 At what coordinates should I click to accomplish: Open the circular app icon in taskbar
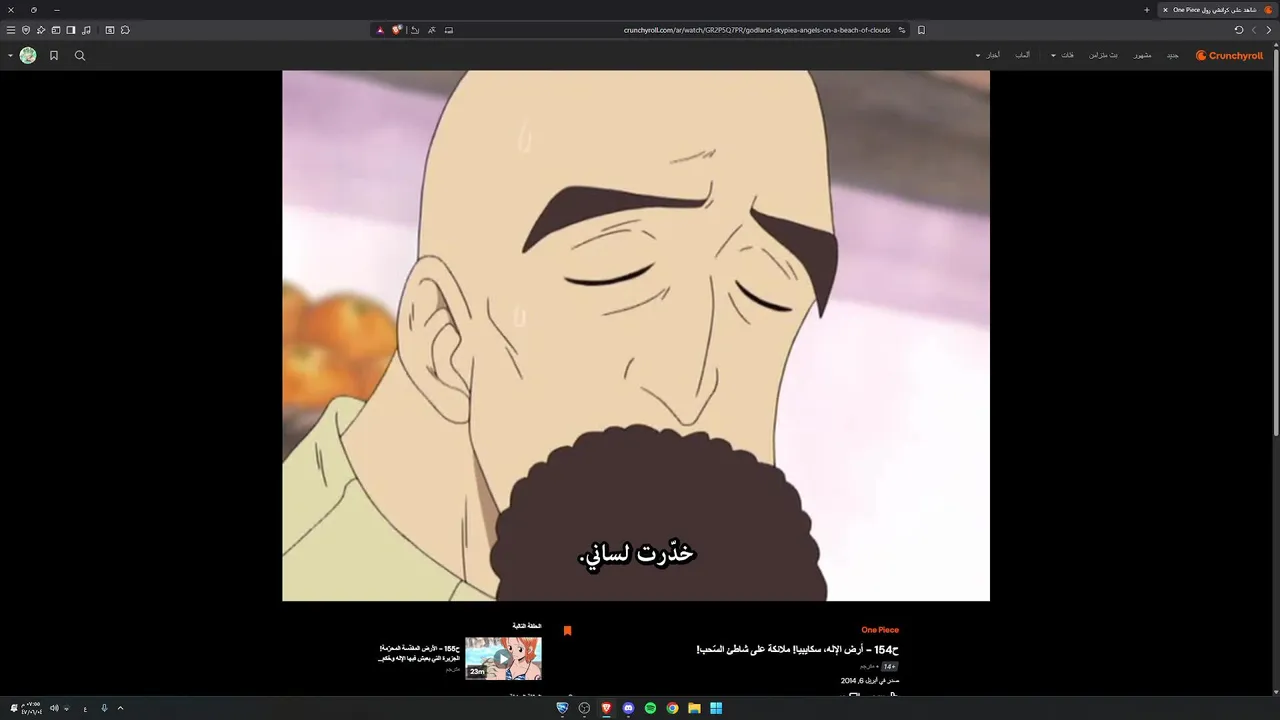tap(584, 708)
